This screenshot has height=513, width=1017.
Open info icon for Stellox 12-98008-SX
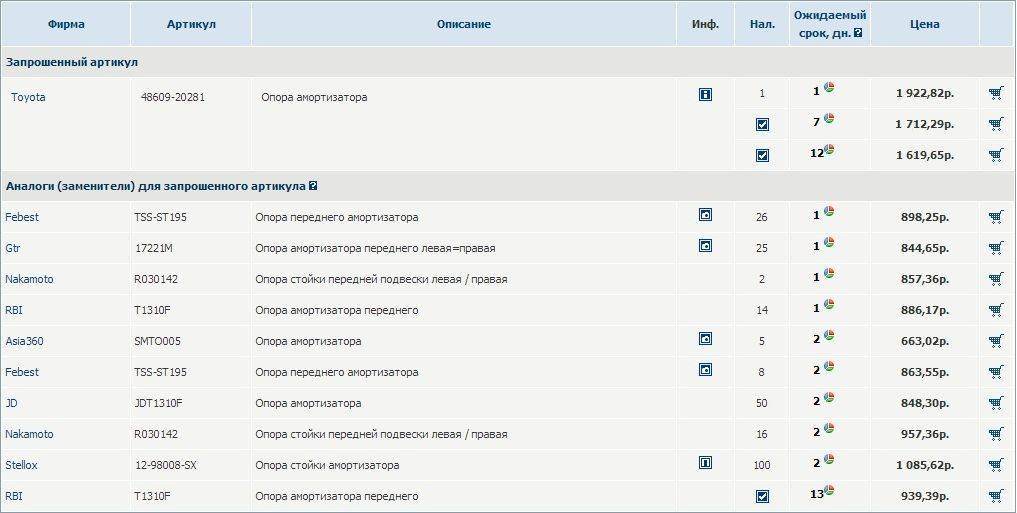705,463
